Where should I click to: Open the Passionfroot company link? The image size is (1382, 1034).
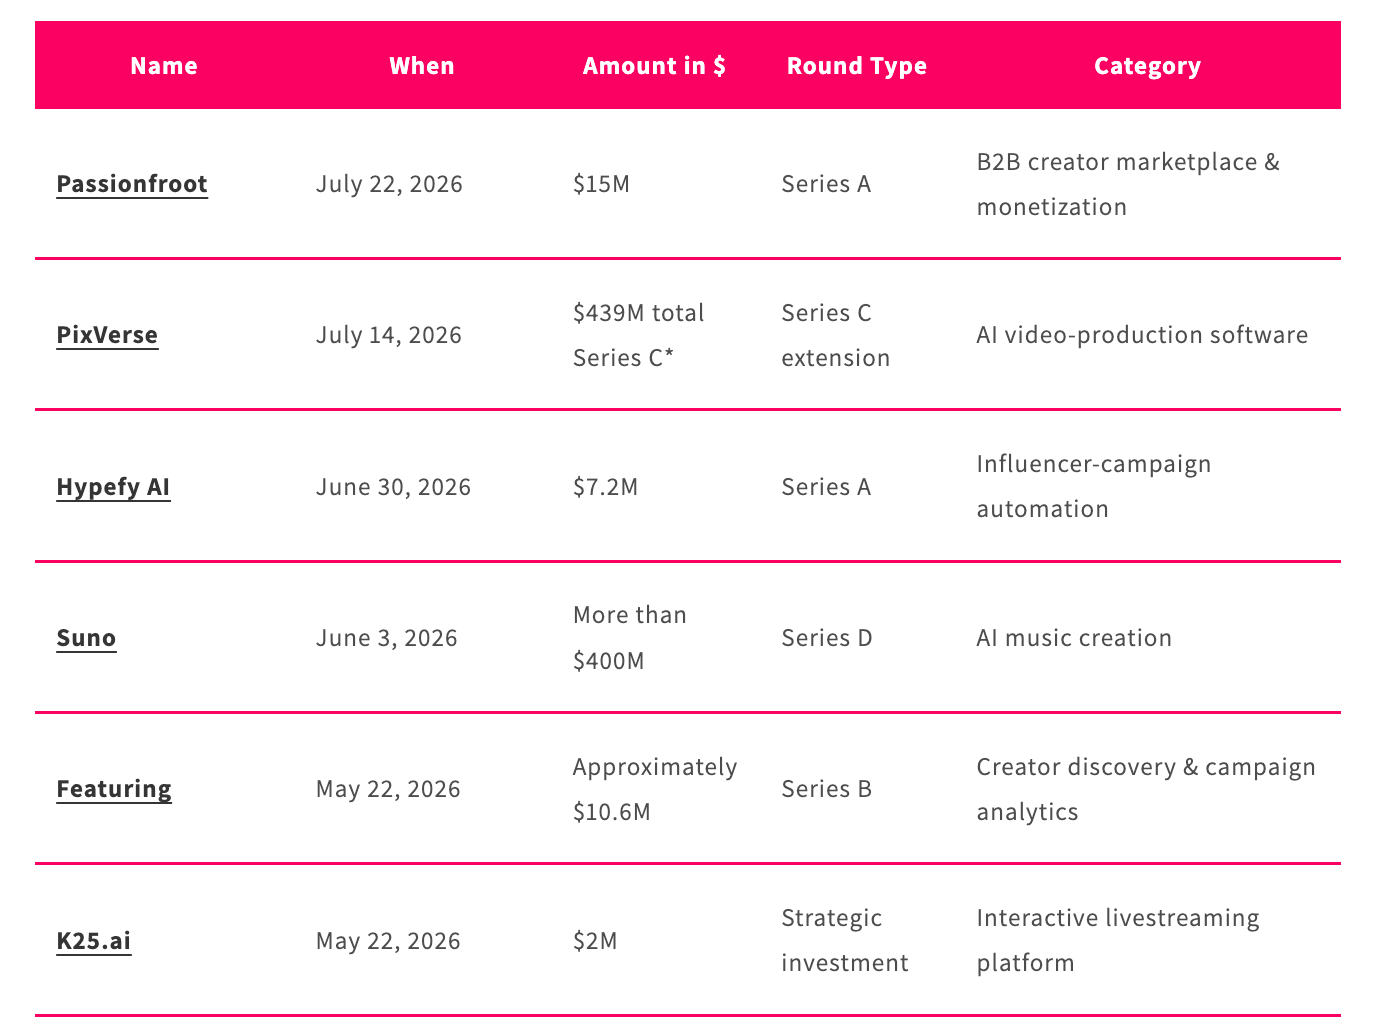click(132, 184)
